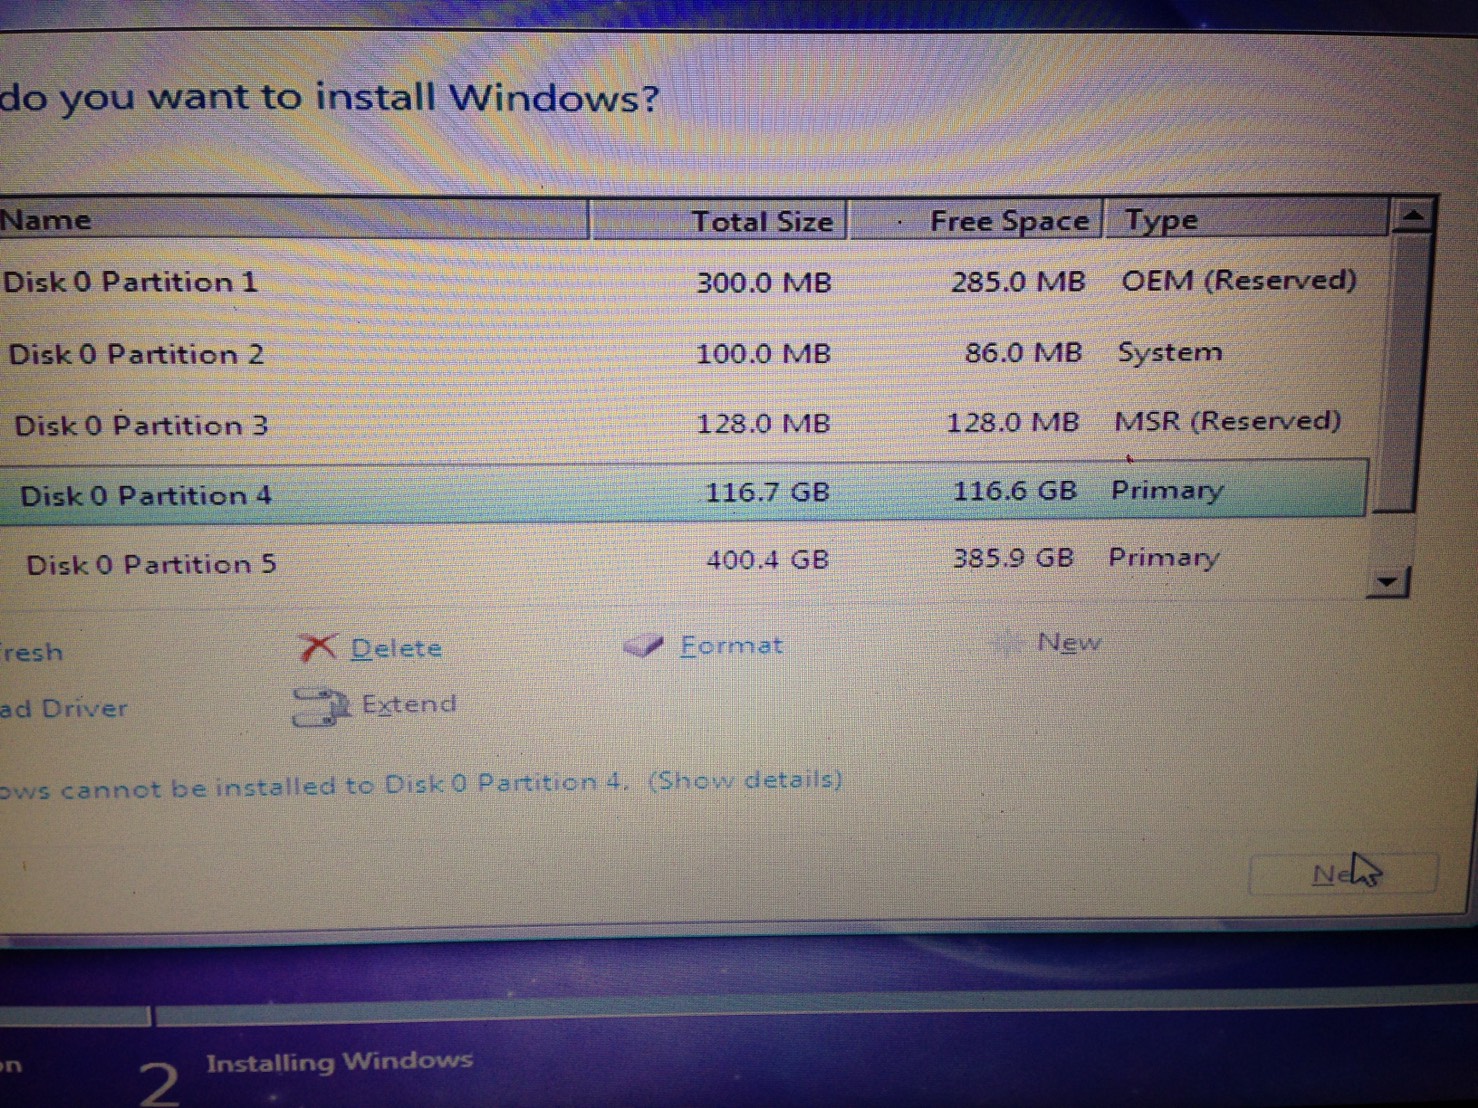Click the 400.4 GB total size cell

coord(767,559)
